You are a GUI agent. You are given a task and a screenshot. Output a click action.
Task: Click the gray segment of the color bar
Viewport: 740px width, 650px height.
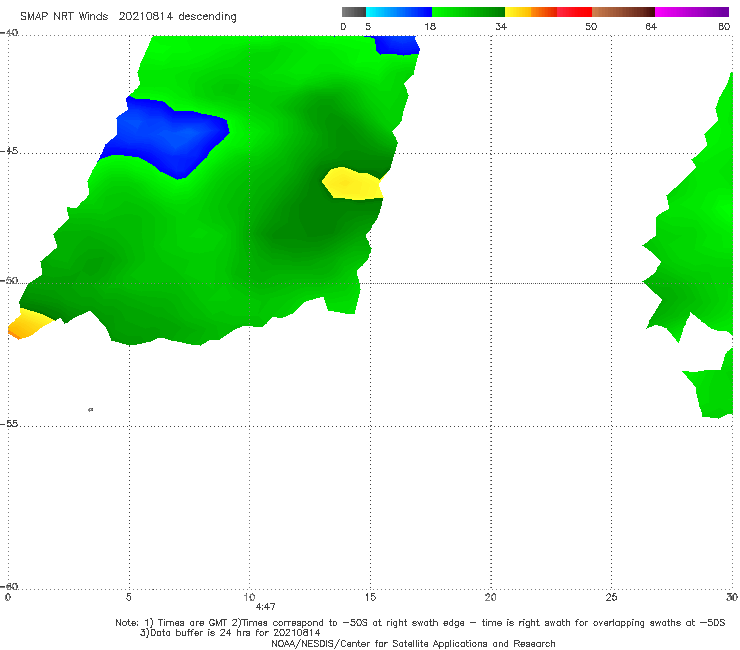tap(353, 12)
